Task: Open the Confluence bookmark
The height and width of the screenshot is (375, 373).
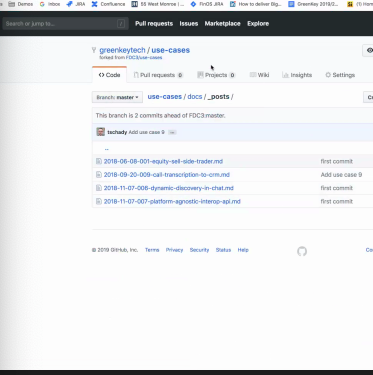Action: point(109,4)
